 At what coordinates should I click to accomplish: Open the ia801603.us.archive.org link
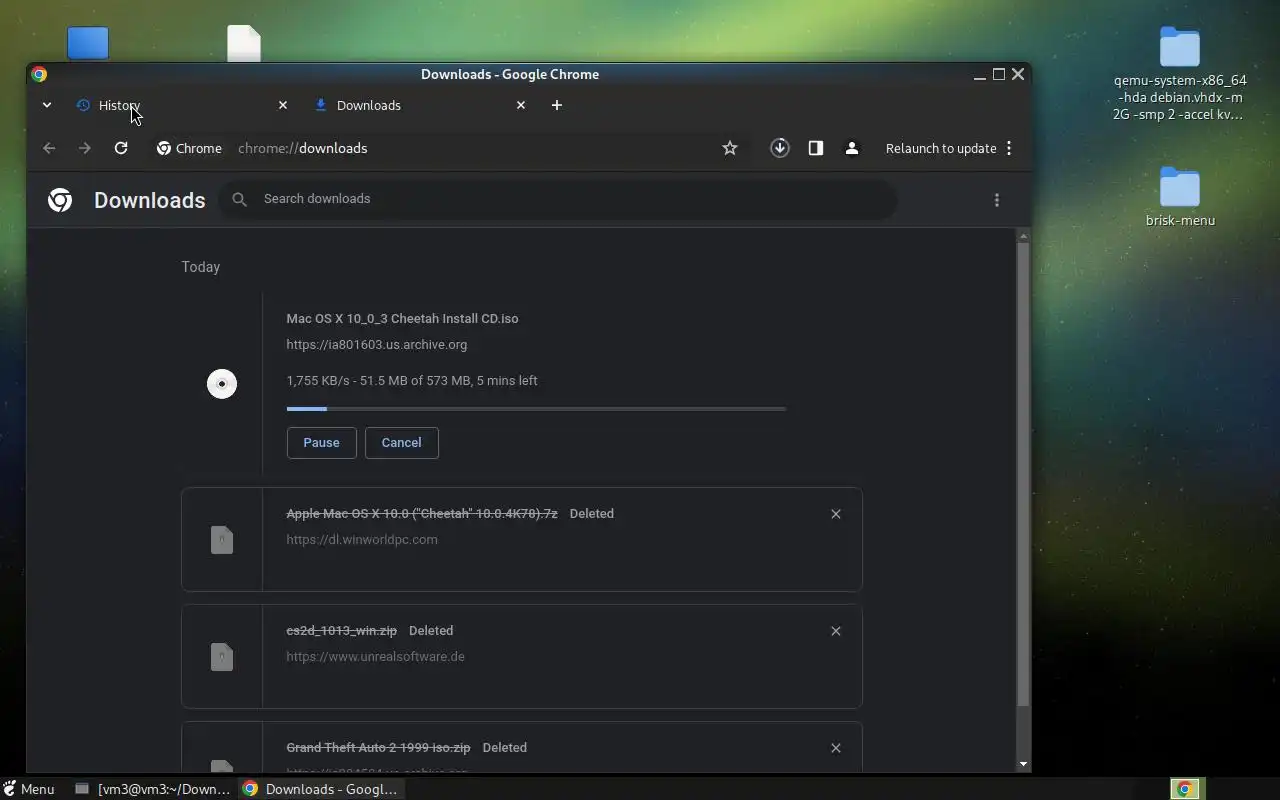(x=376, y=344)
